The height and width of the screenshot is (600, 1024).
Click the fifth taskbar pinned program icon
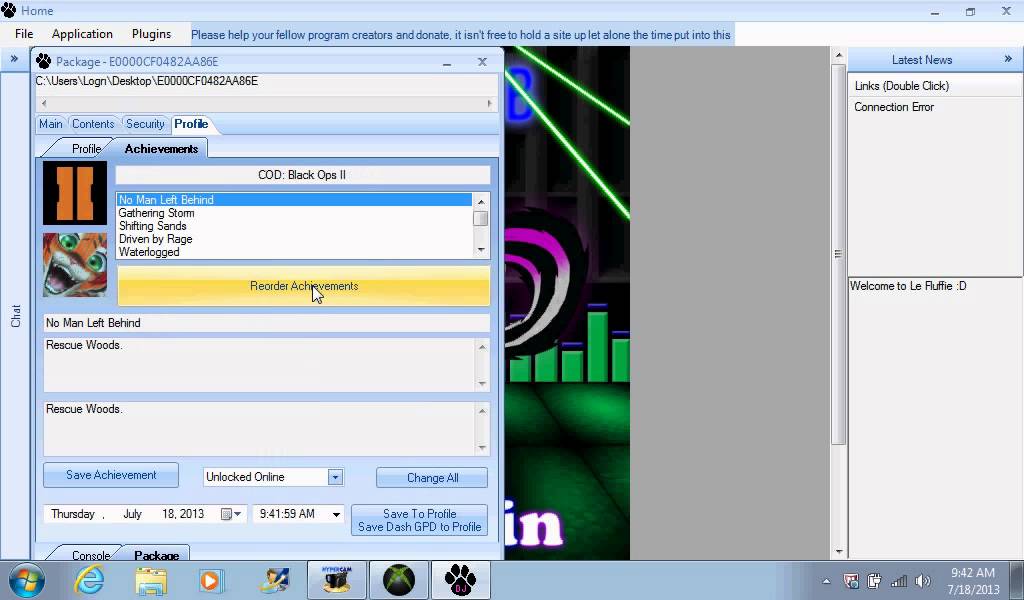274,580
